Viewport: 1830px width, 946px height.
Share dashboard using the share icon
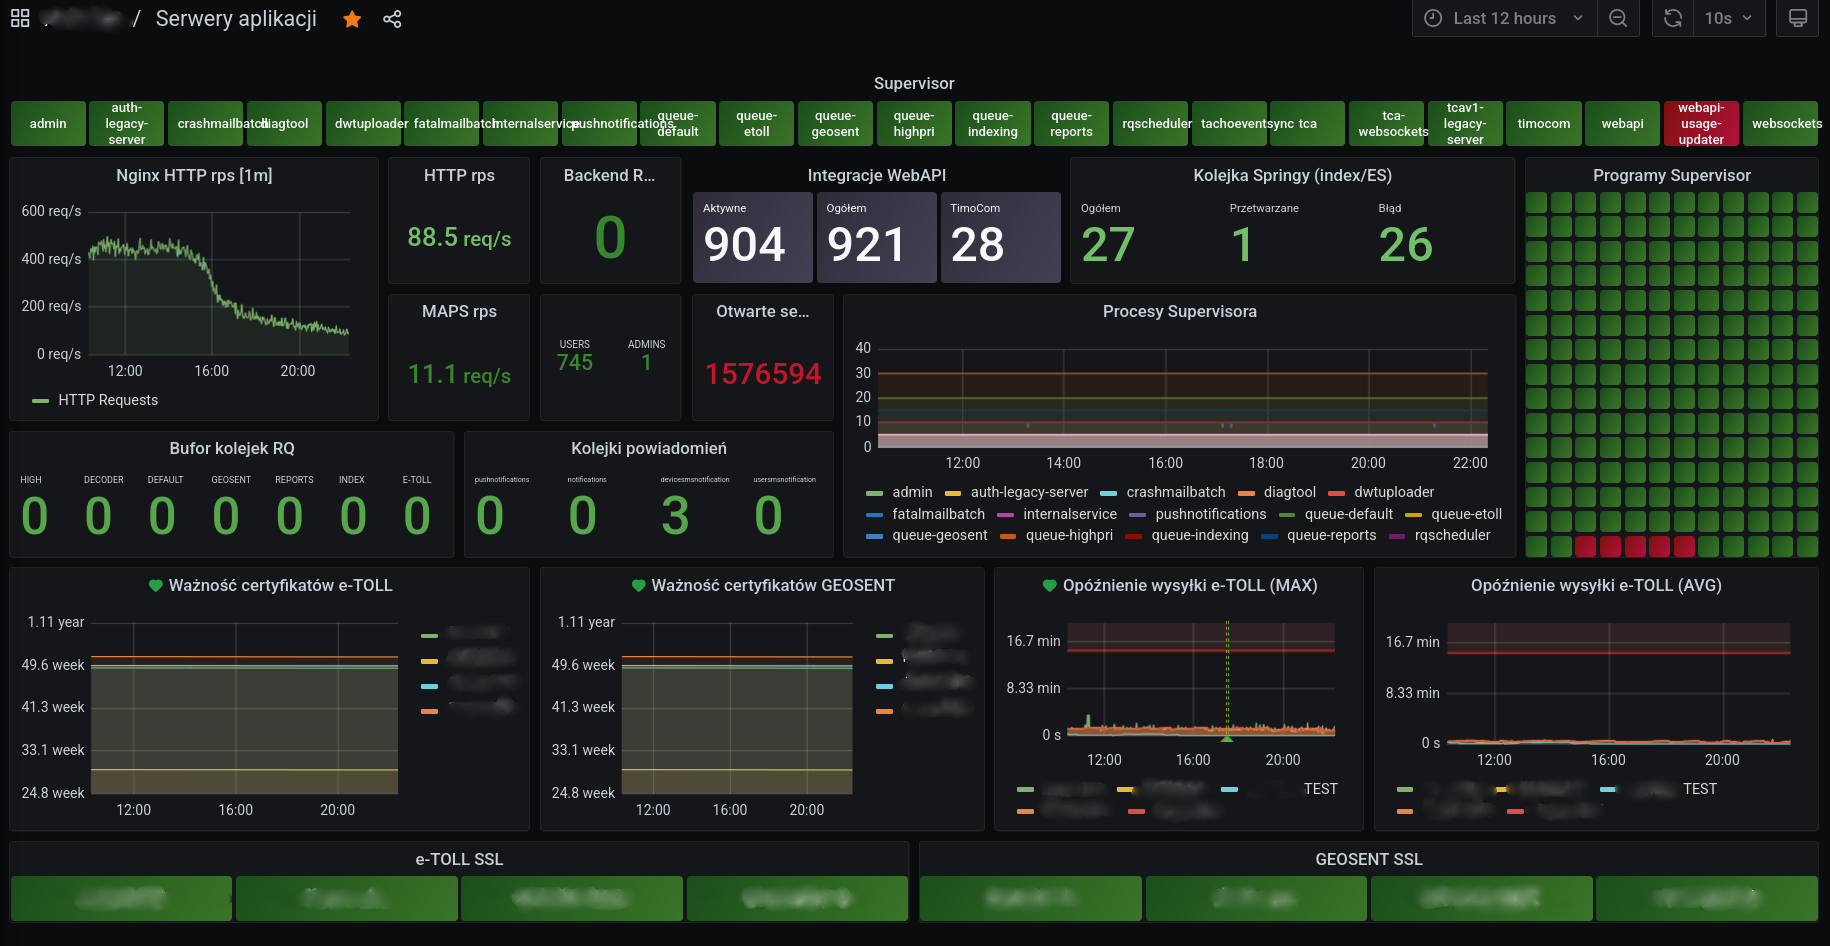tap(392, 19)
